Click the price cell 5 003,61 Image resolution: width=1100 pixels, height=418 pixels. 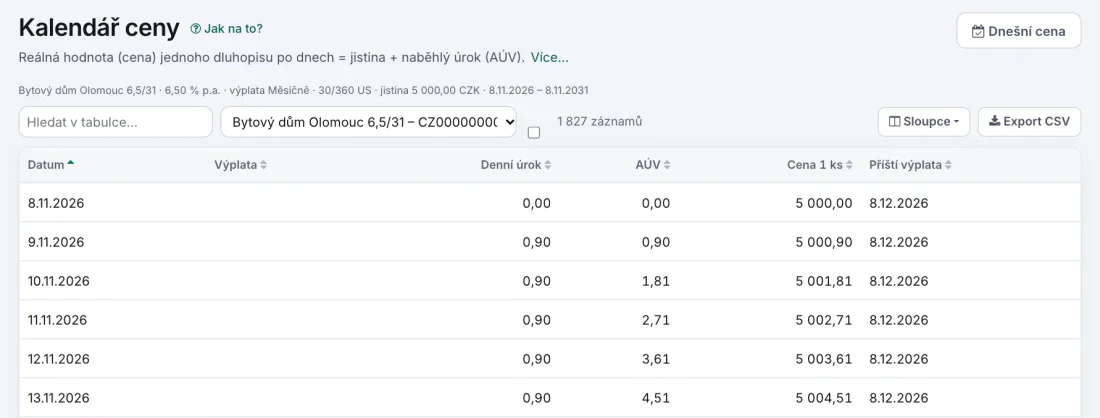[x=824, y=359]
